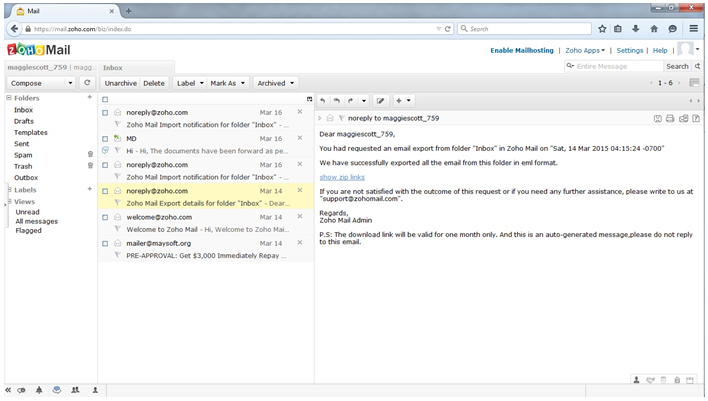Viewport: 708px width, 401px height.
Task: Refresh the mailbox with the reload icon
Action: tap(87, 83)
